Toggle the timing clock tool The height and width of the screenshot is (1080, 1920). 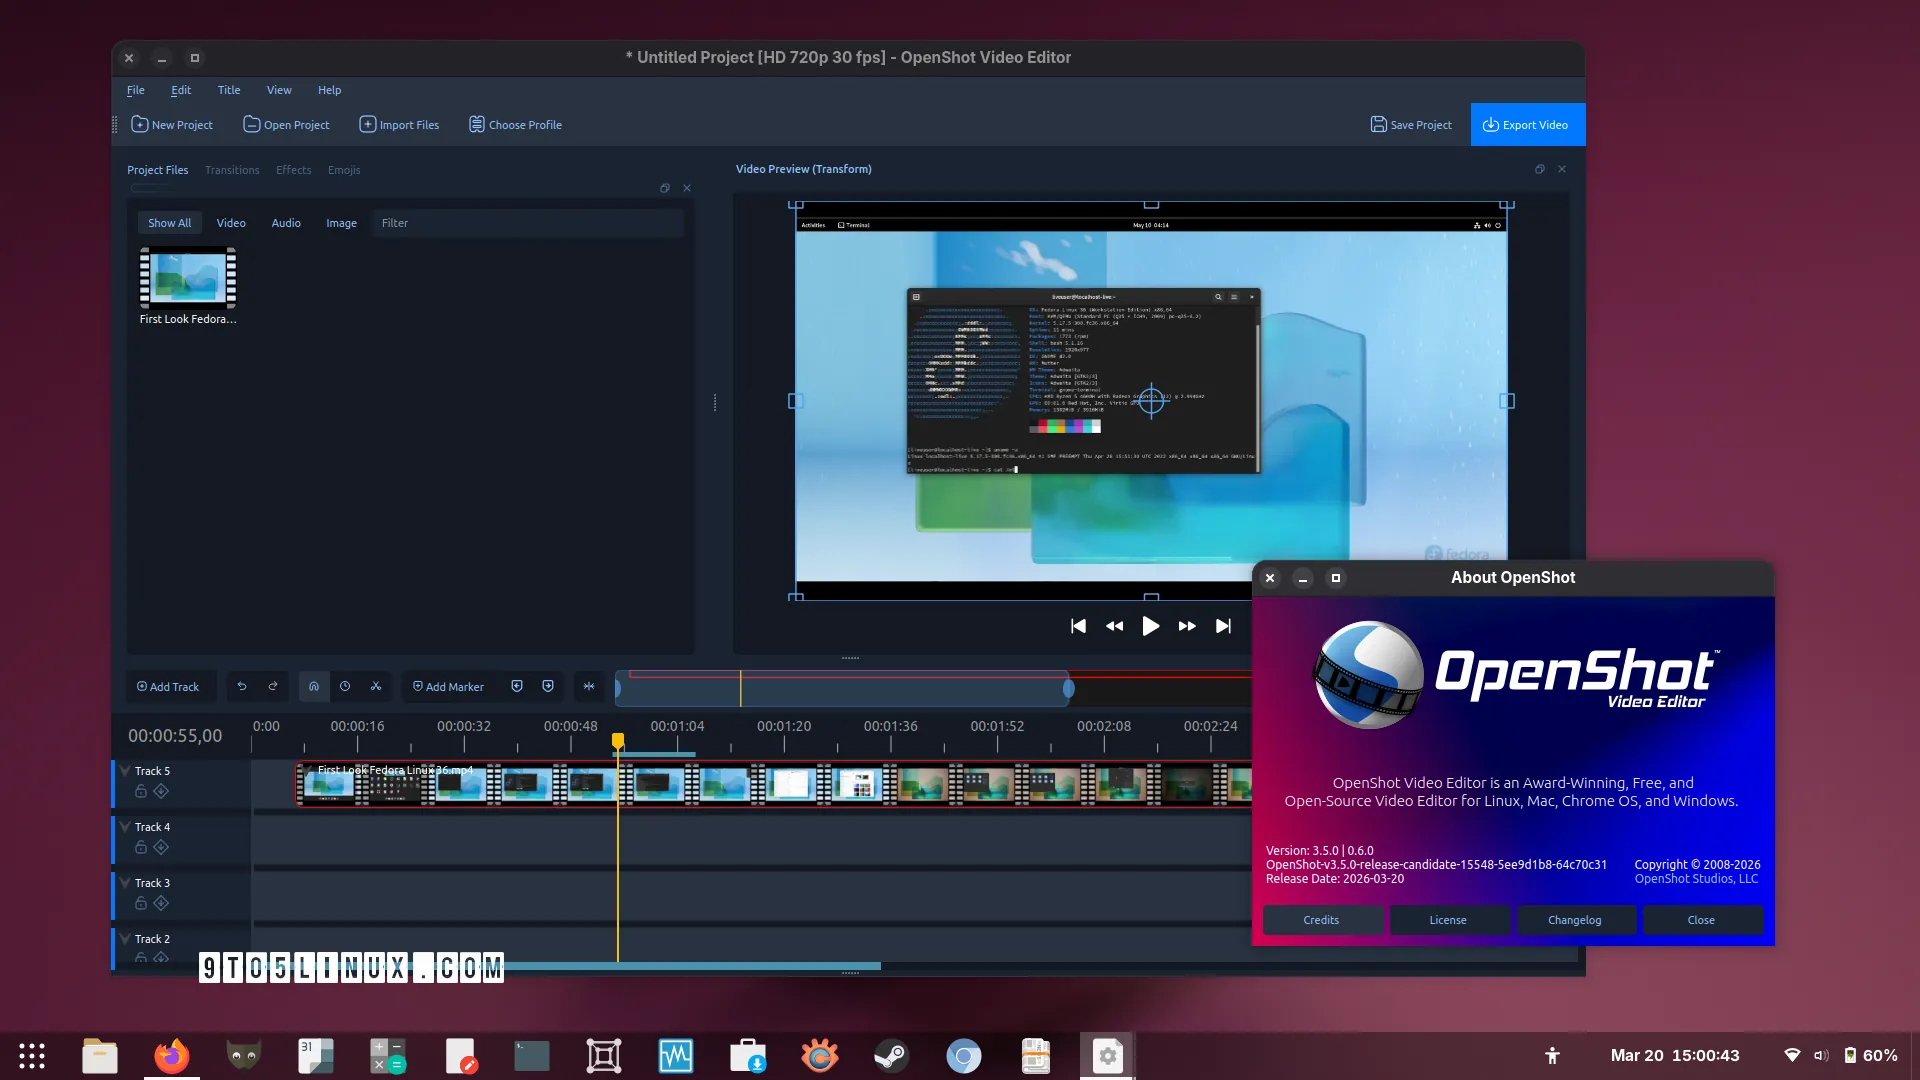[345, 686]
